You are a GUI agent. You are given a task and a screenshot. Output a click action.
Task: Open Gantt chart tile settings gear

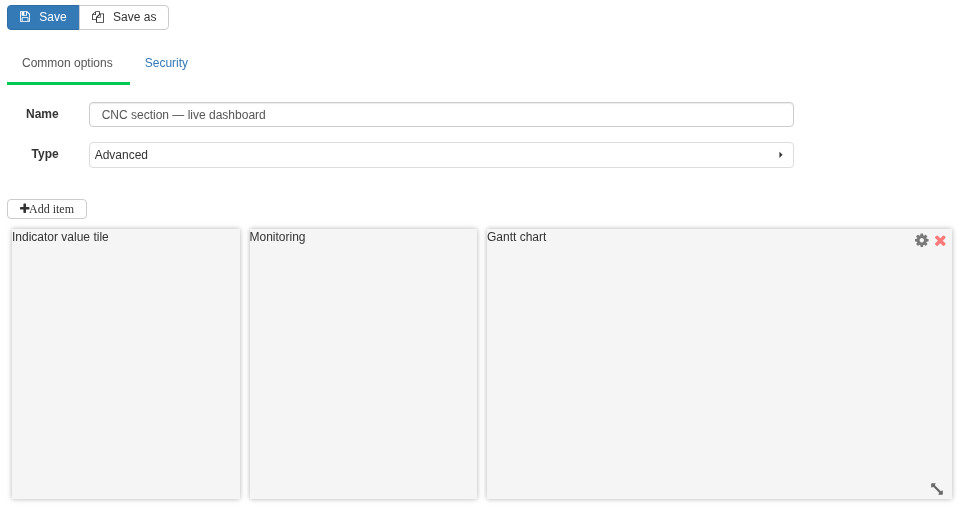tap(921, 240)
